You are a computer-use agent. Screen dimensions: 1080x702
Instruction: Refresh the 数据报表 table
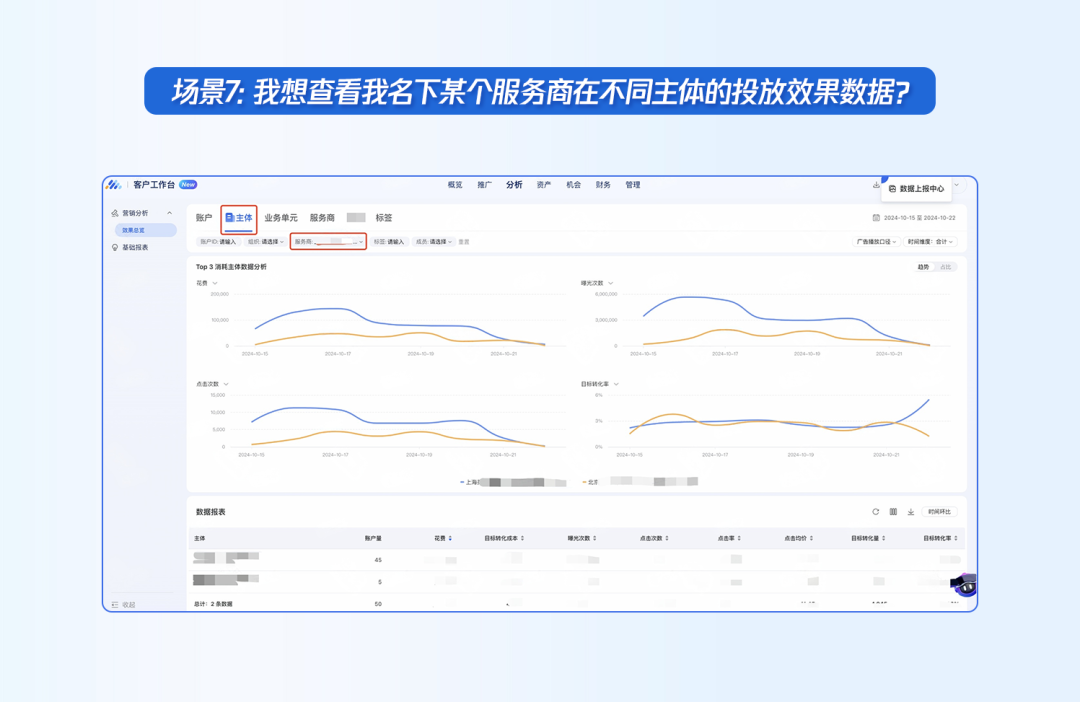(x=875, y=512)
